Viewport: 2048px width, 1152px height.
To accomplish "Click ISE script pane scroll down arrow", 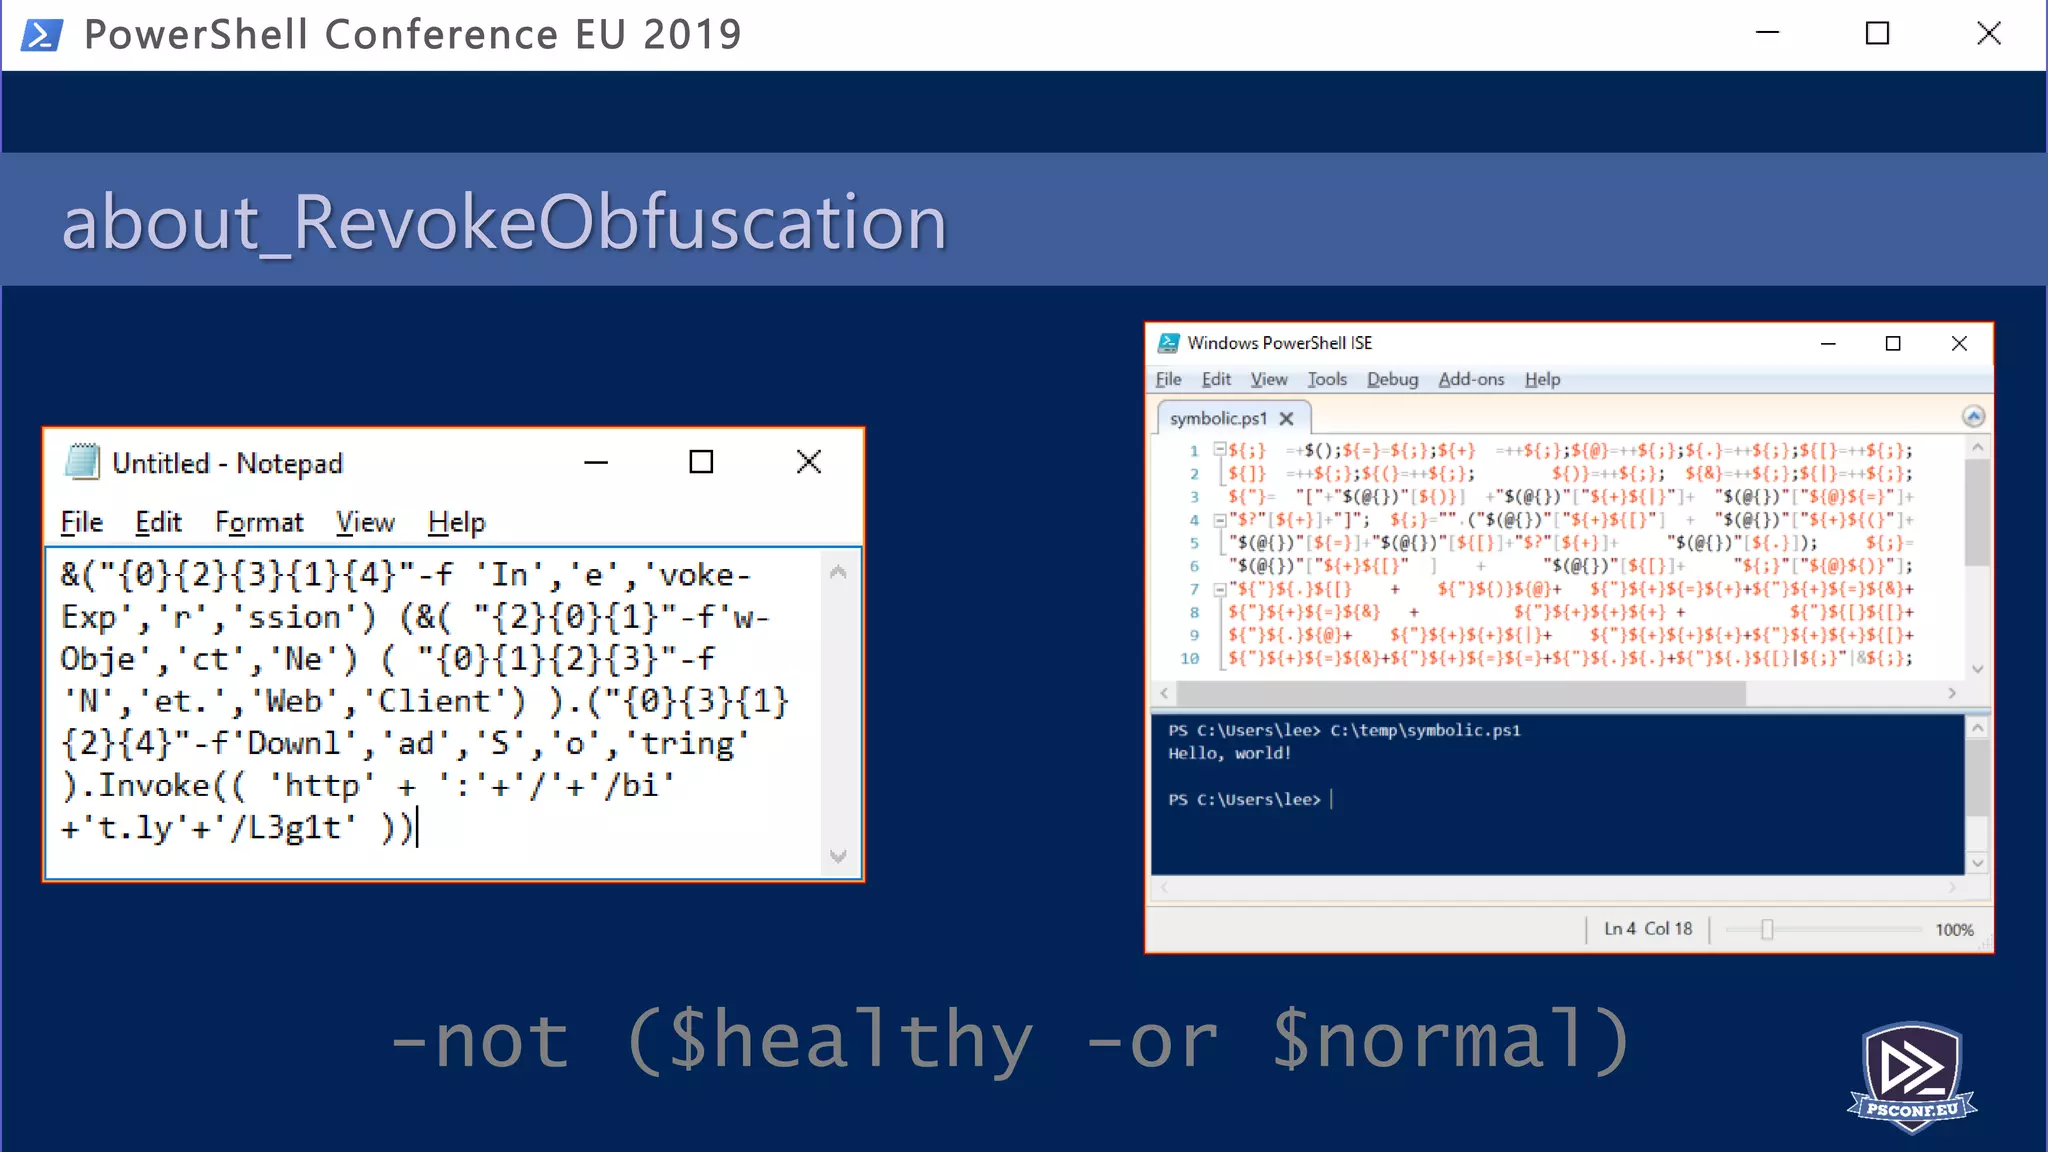I will [x=1977, y=668].
